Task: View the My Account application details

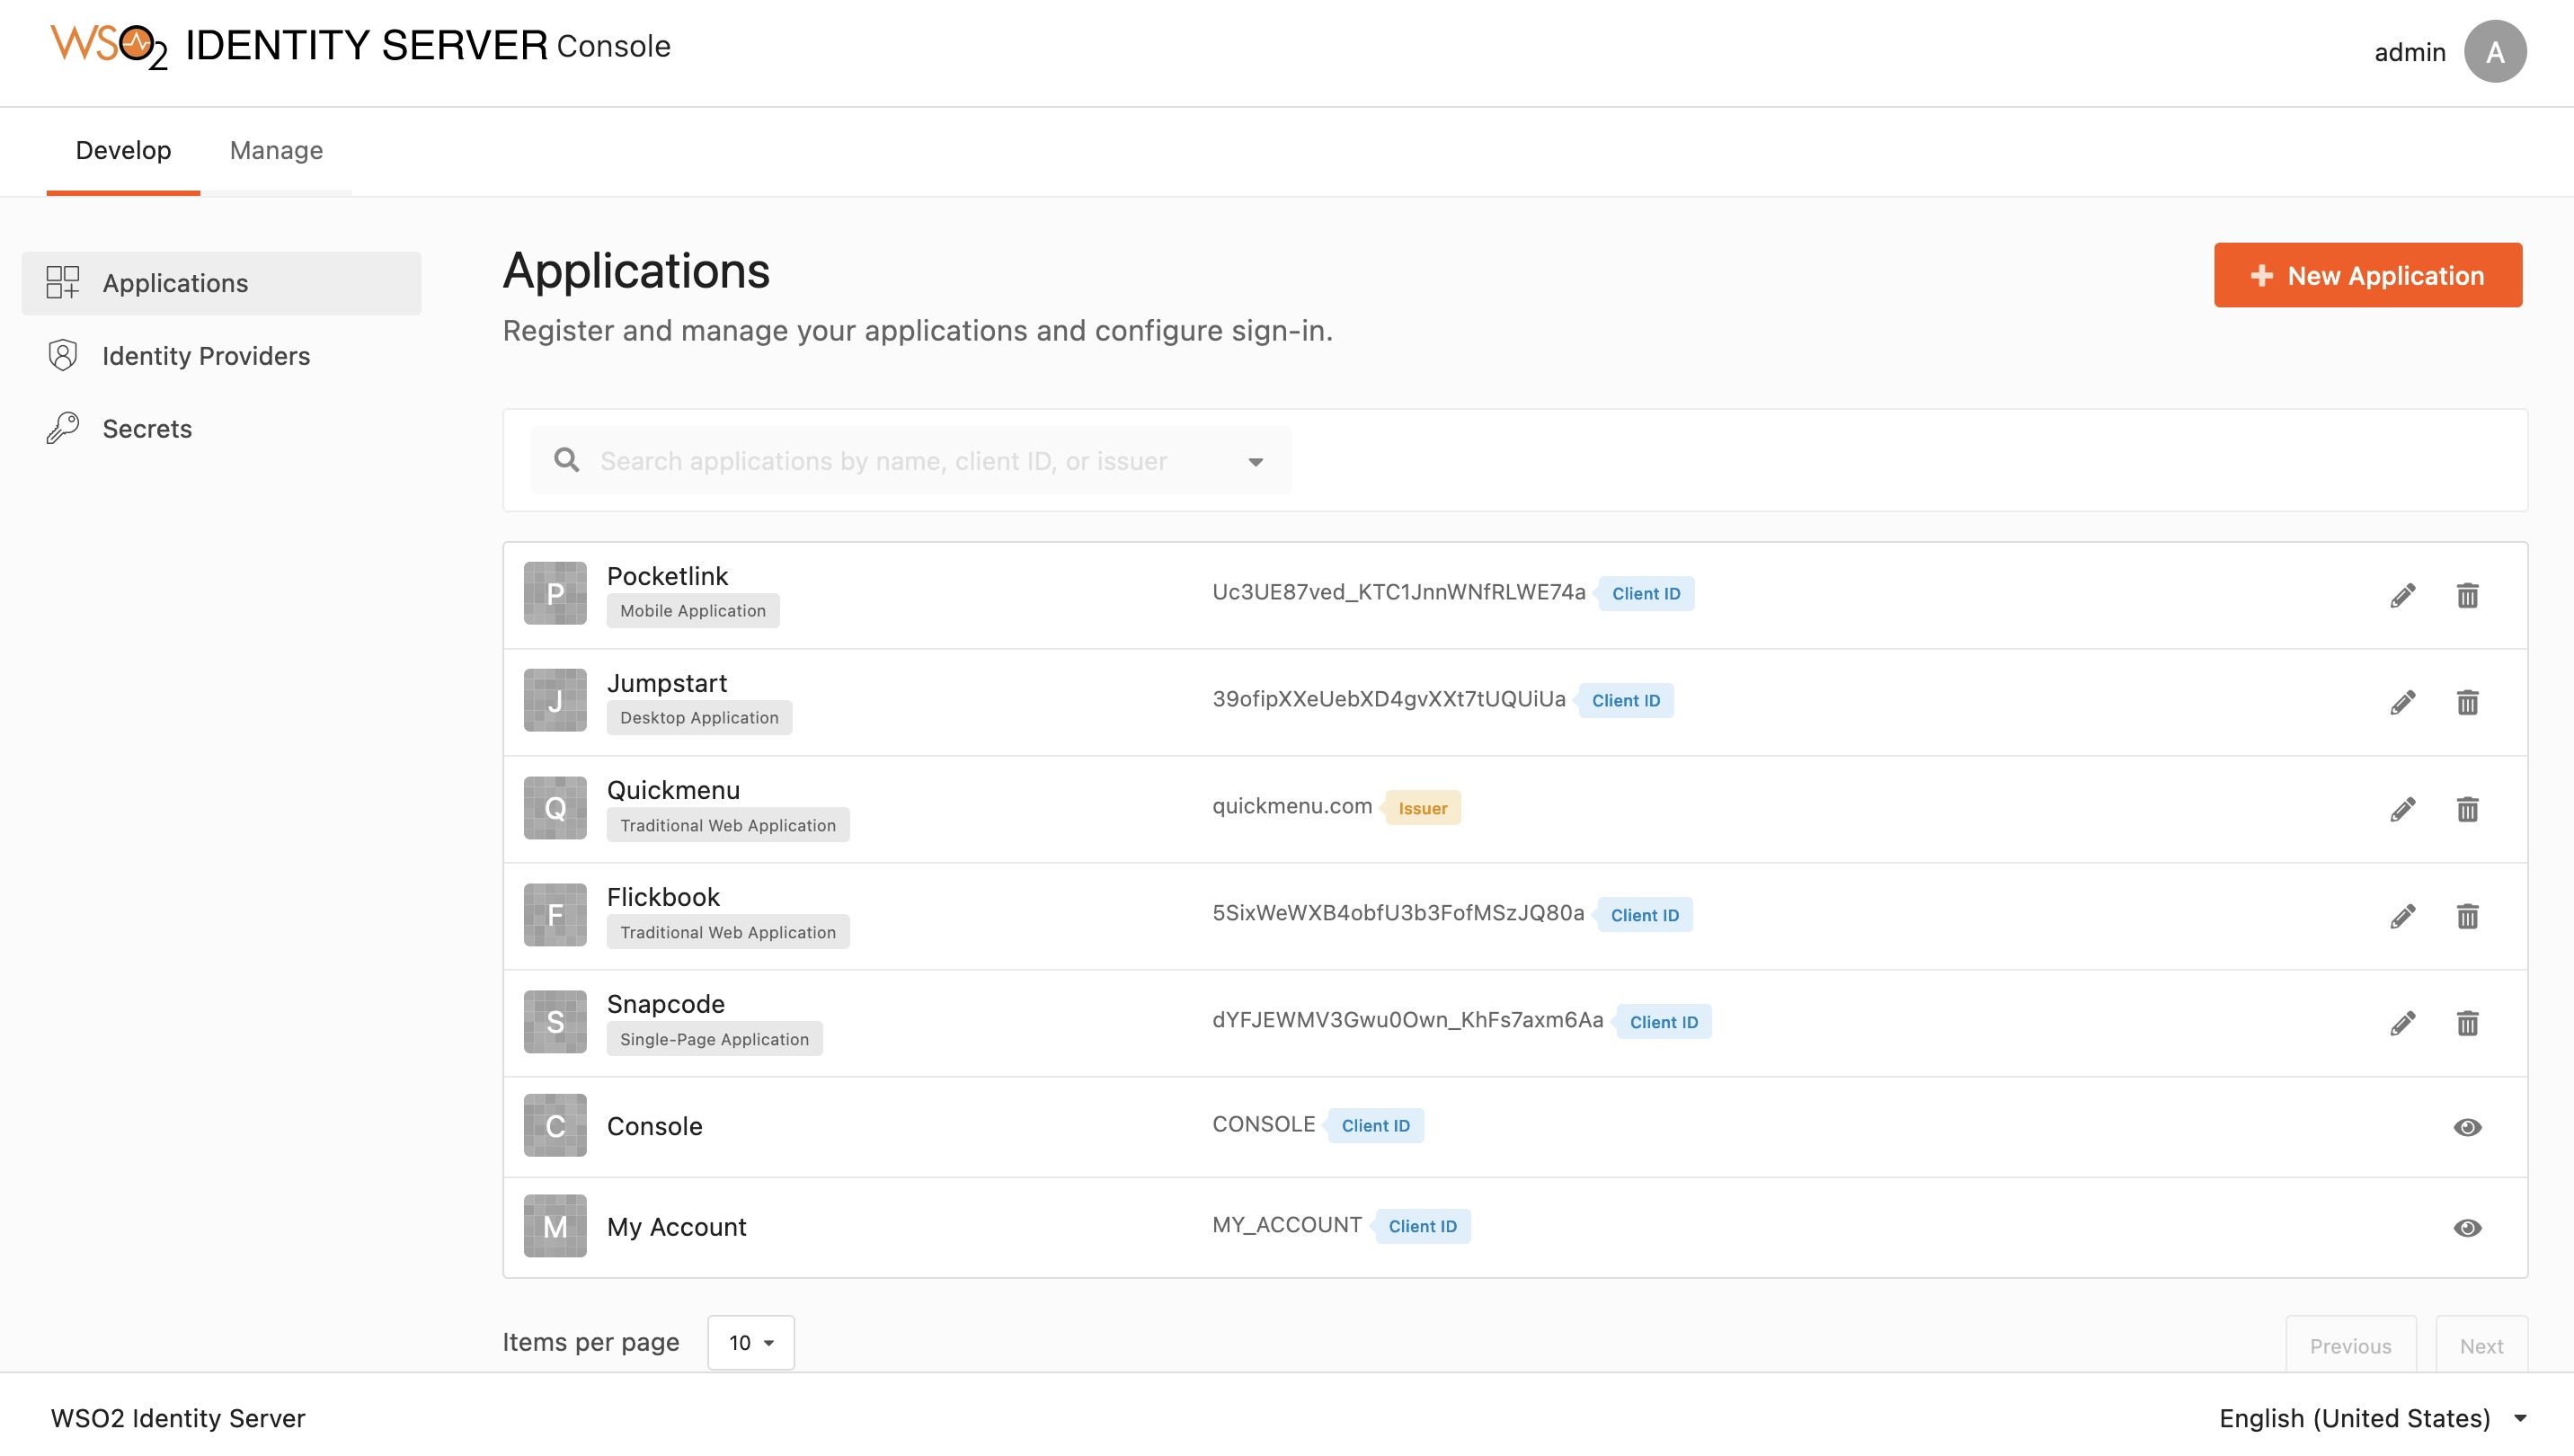Action: pyautogui.click(x=2468, y=1227)
